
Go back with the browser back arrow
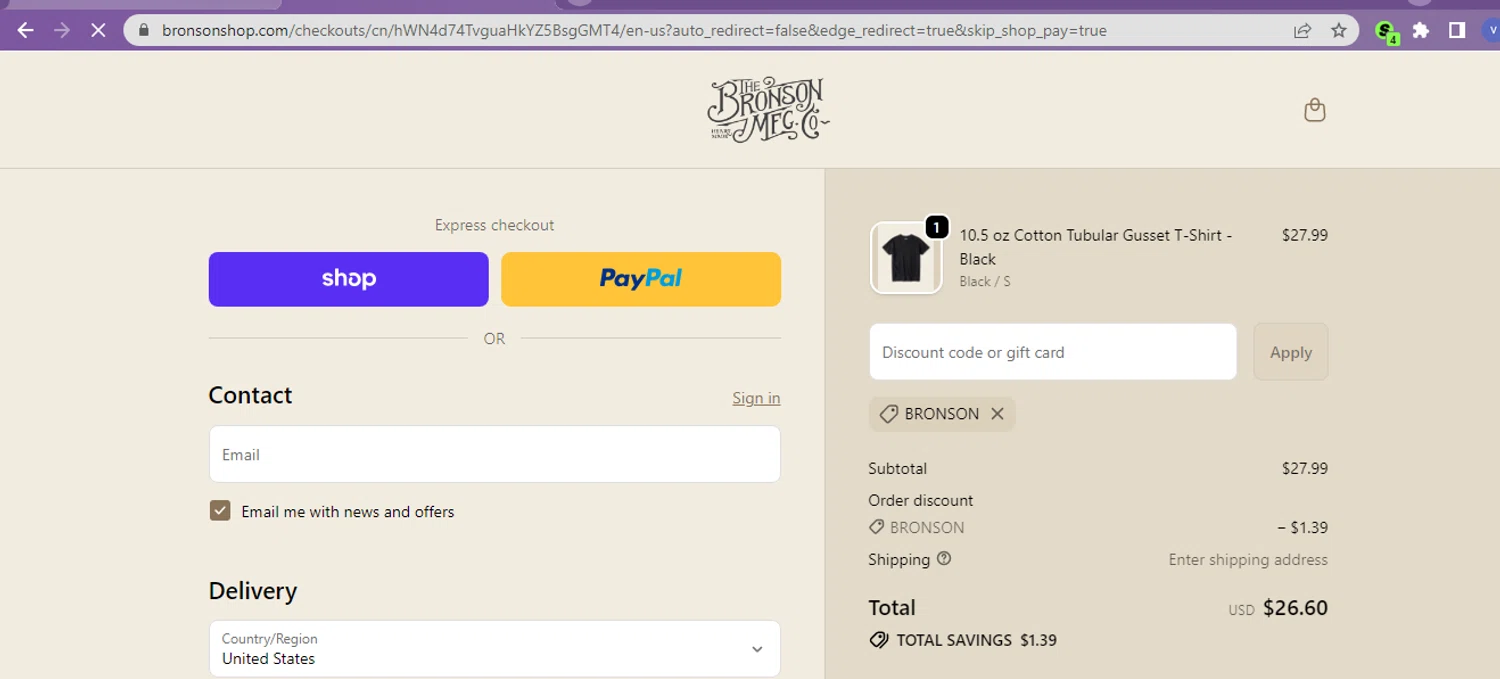pos(26,30)
